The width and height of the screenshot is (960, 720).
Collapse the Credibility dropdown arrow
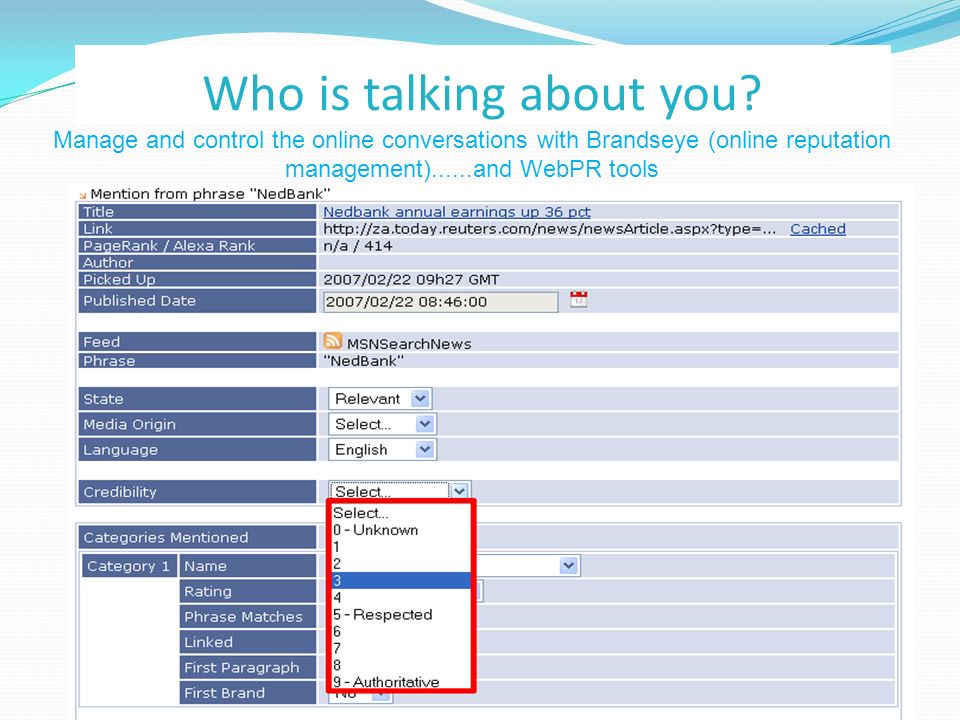coord(460,490)
